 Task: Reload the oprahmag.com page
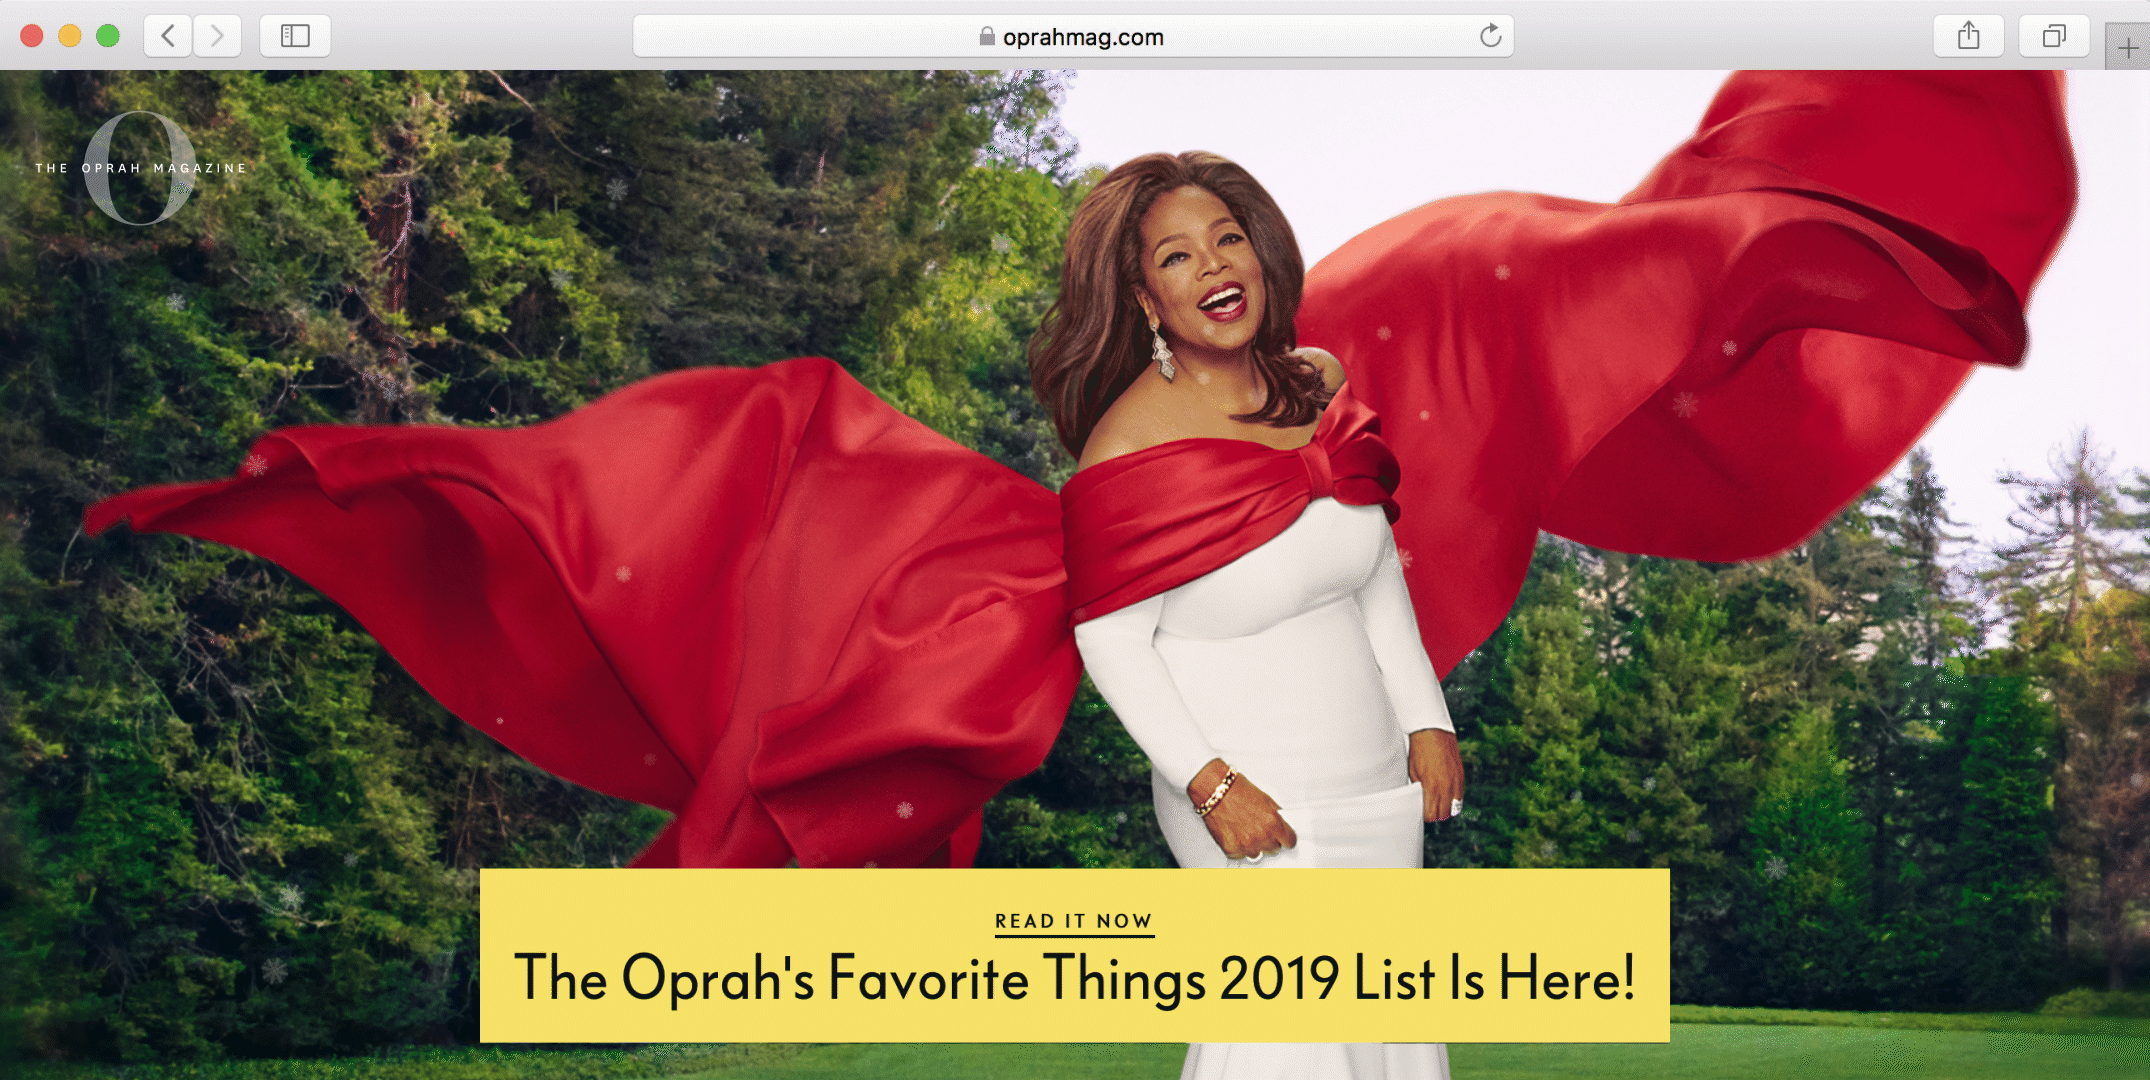[x=1490, y=36]
